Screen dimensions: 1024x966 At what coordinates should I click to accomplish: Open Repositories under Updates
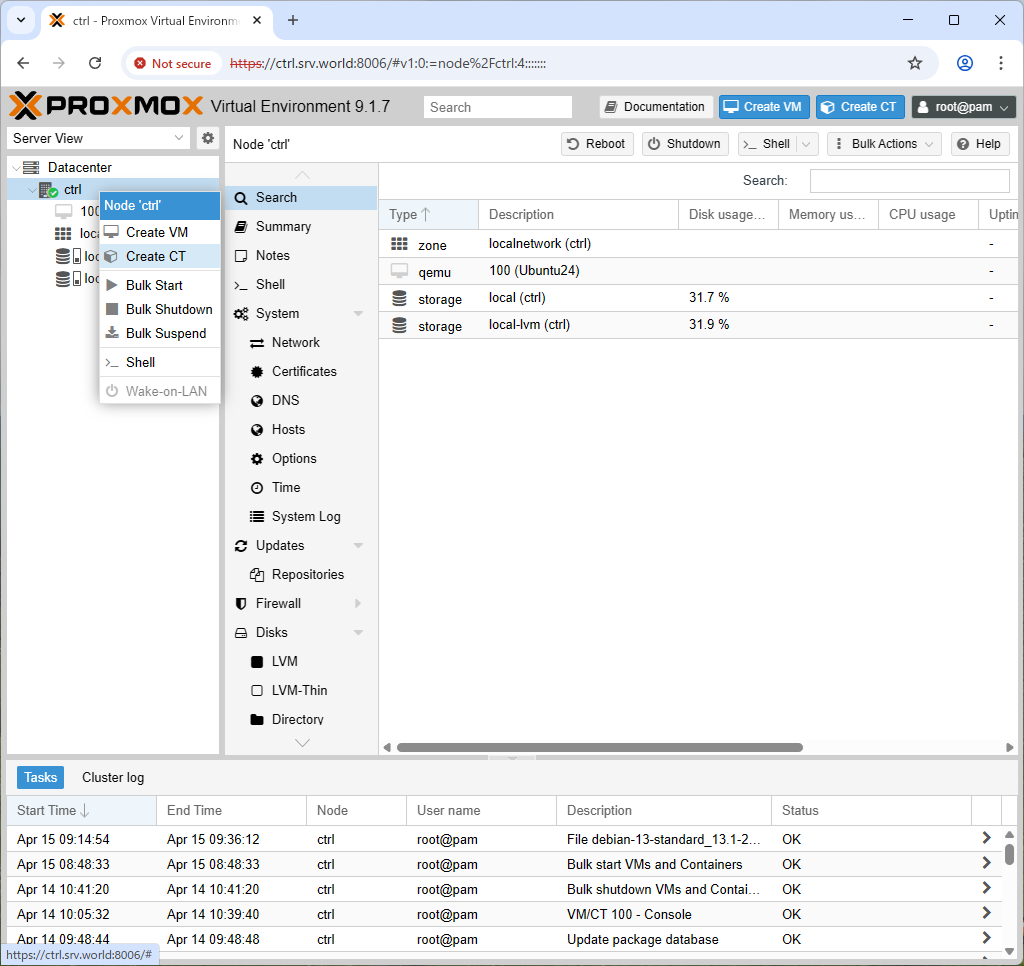[308, 574]
